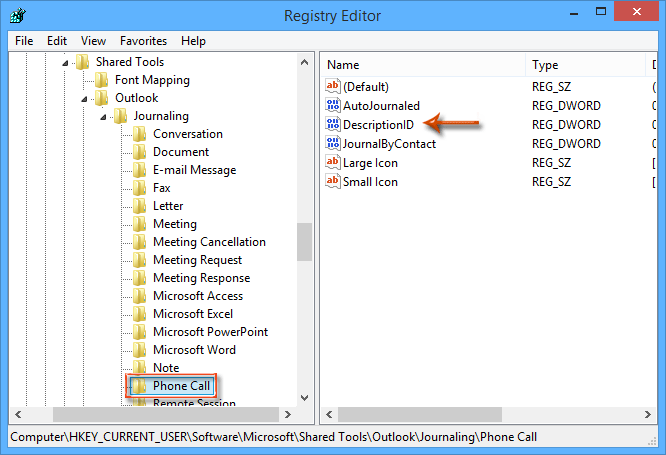Click the tree pane vertical scrollbar thumb
The height and width of the screenshot is (455, 666).
click(304, 241)
